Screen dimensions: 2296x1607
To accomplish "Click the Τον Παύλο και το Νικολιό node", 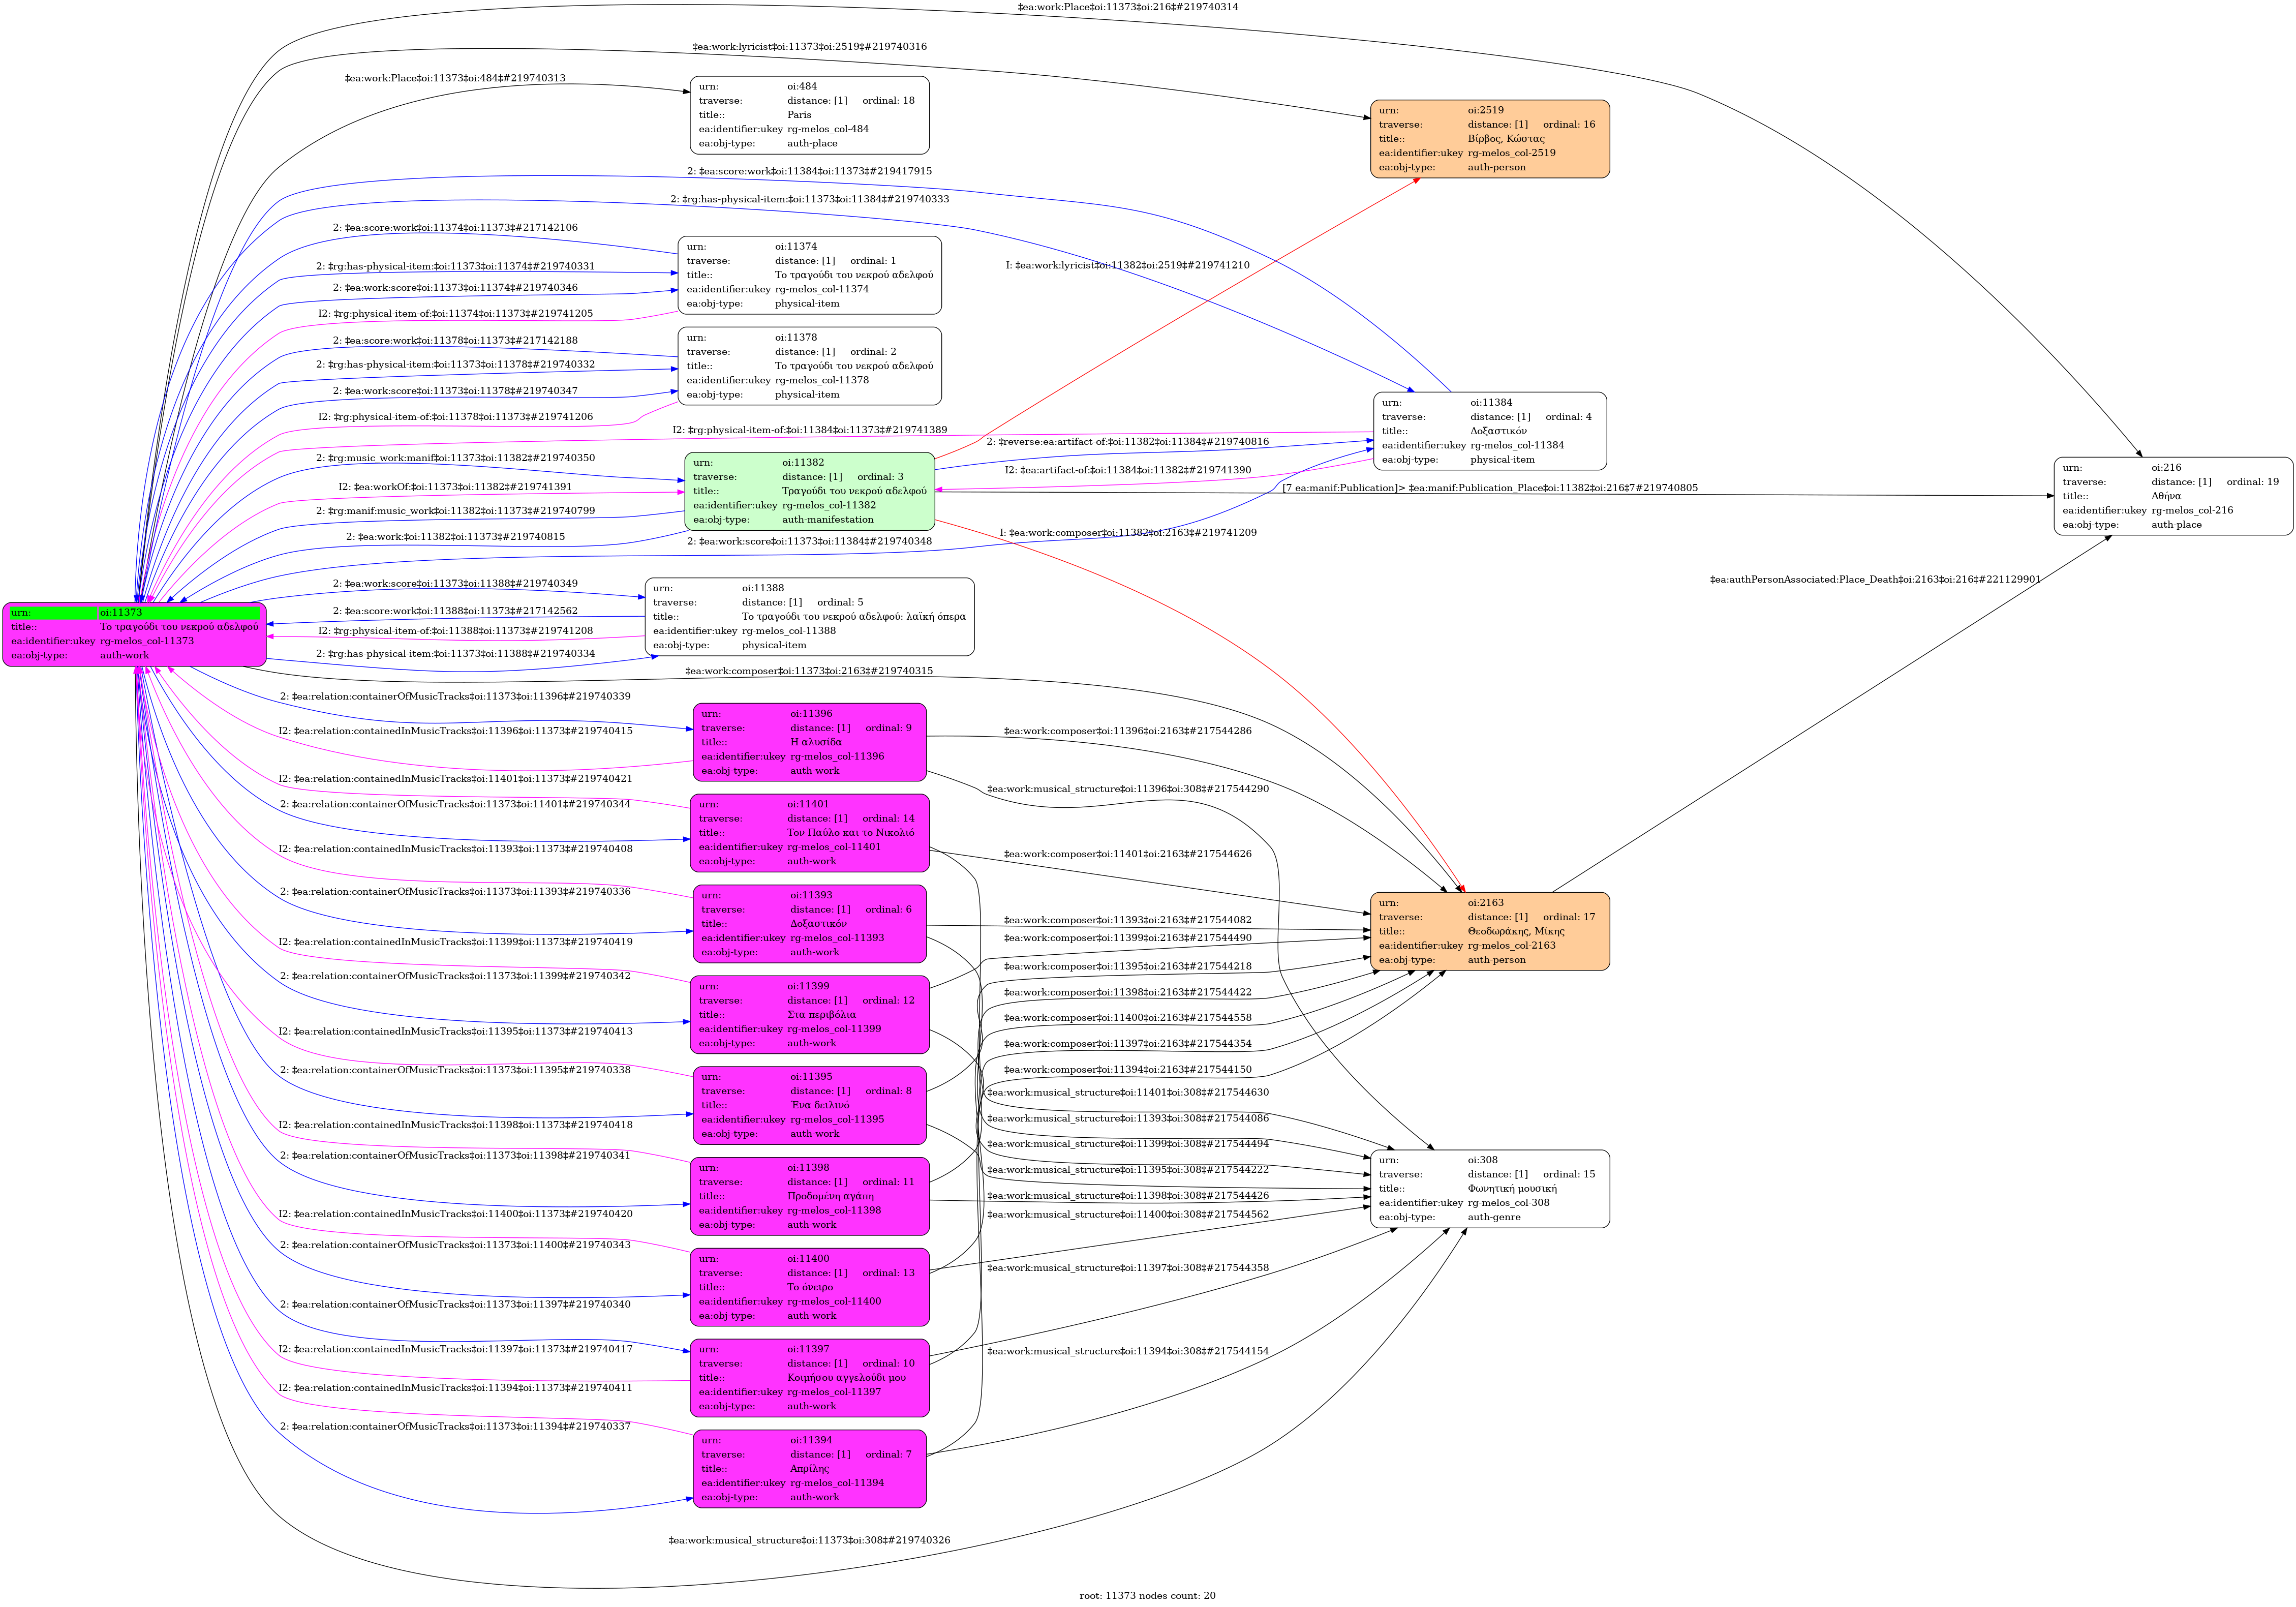I will point(809,833).
